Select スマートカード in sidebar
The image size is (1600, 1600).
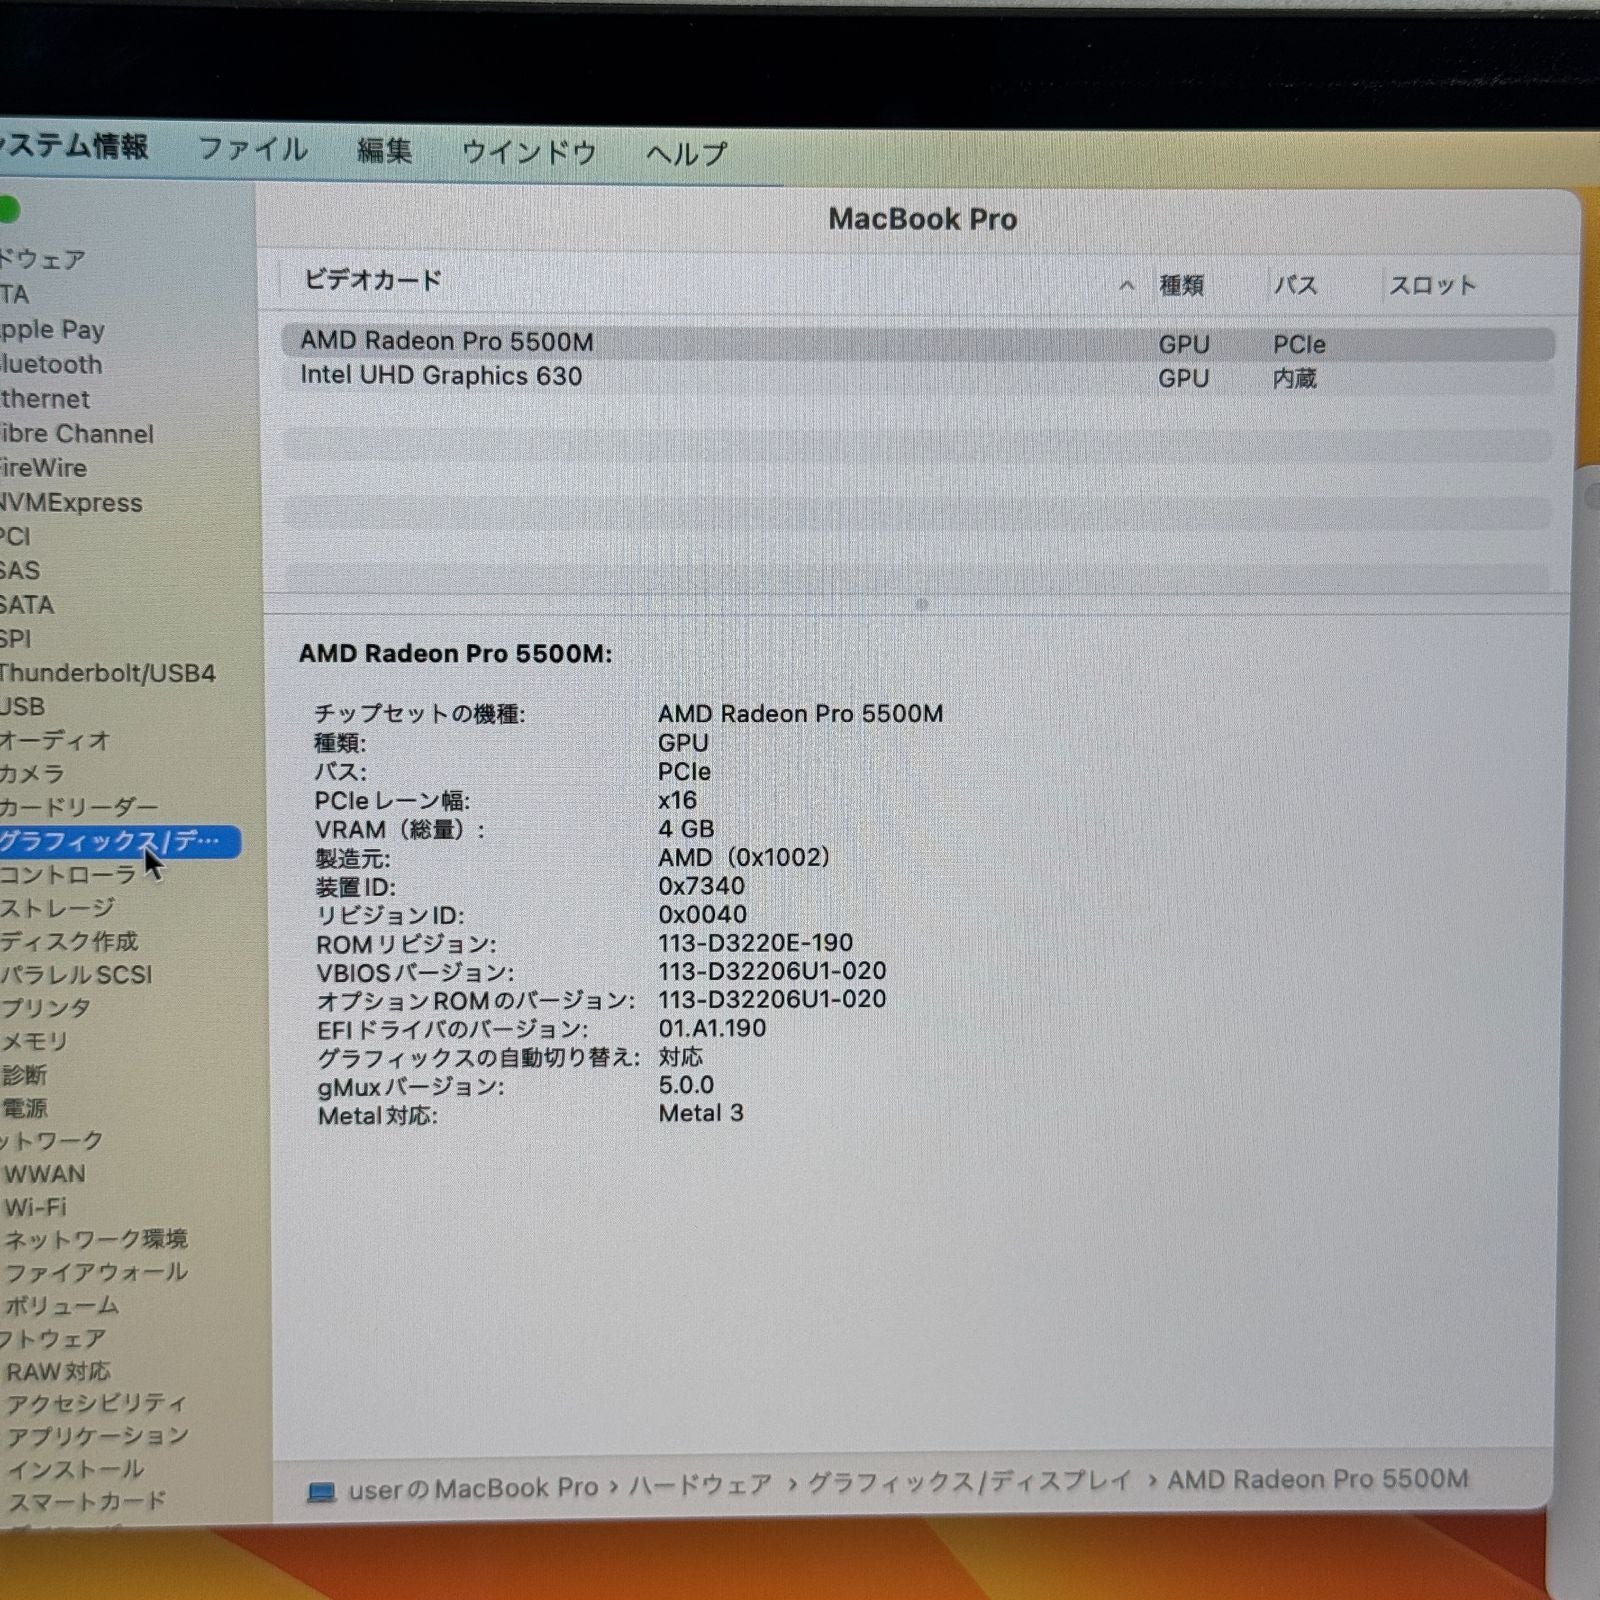86,1502
